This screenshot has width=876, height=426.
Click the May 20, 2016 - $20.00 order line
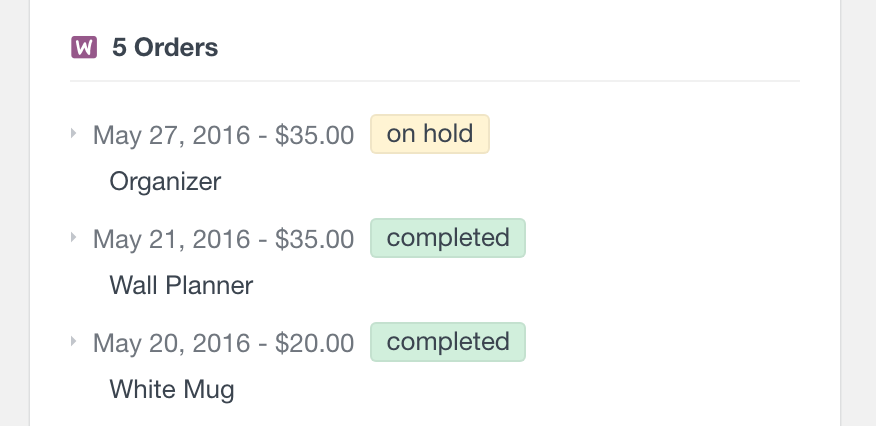click(223, 343)
